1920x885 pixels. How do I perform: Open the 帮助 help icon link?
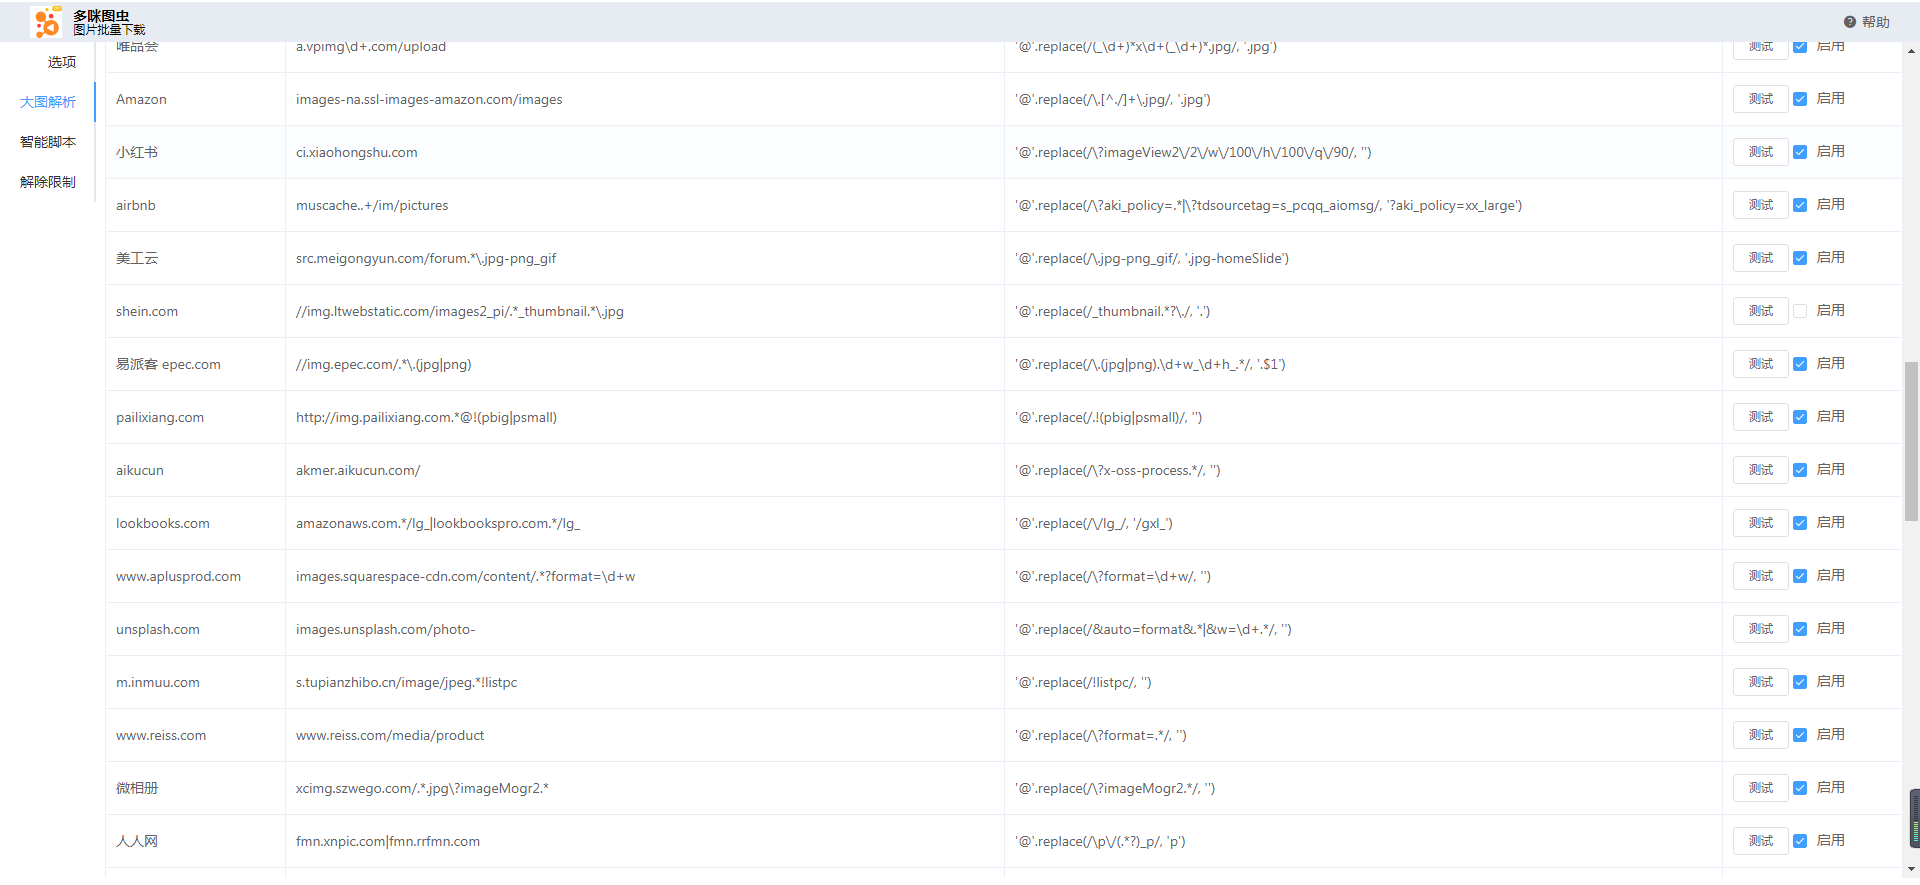[1850, 22]
